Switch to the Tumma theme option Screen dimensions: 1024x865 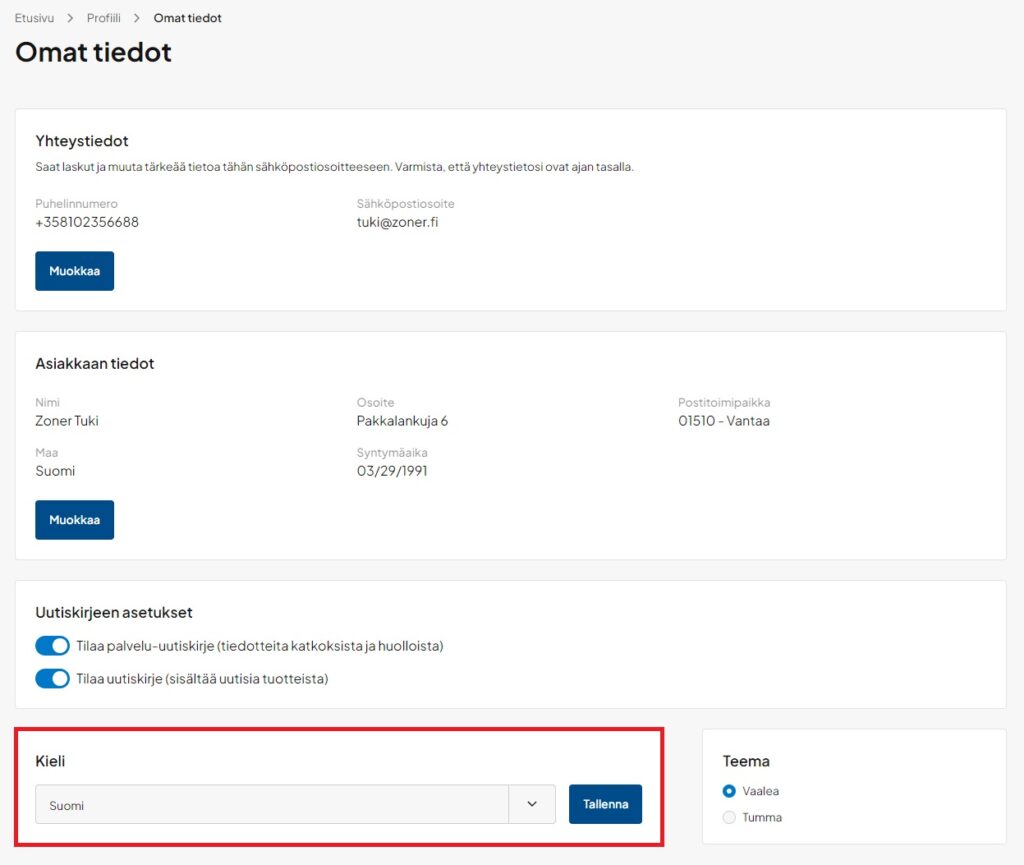729,817
